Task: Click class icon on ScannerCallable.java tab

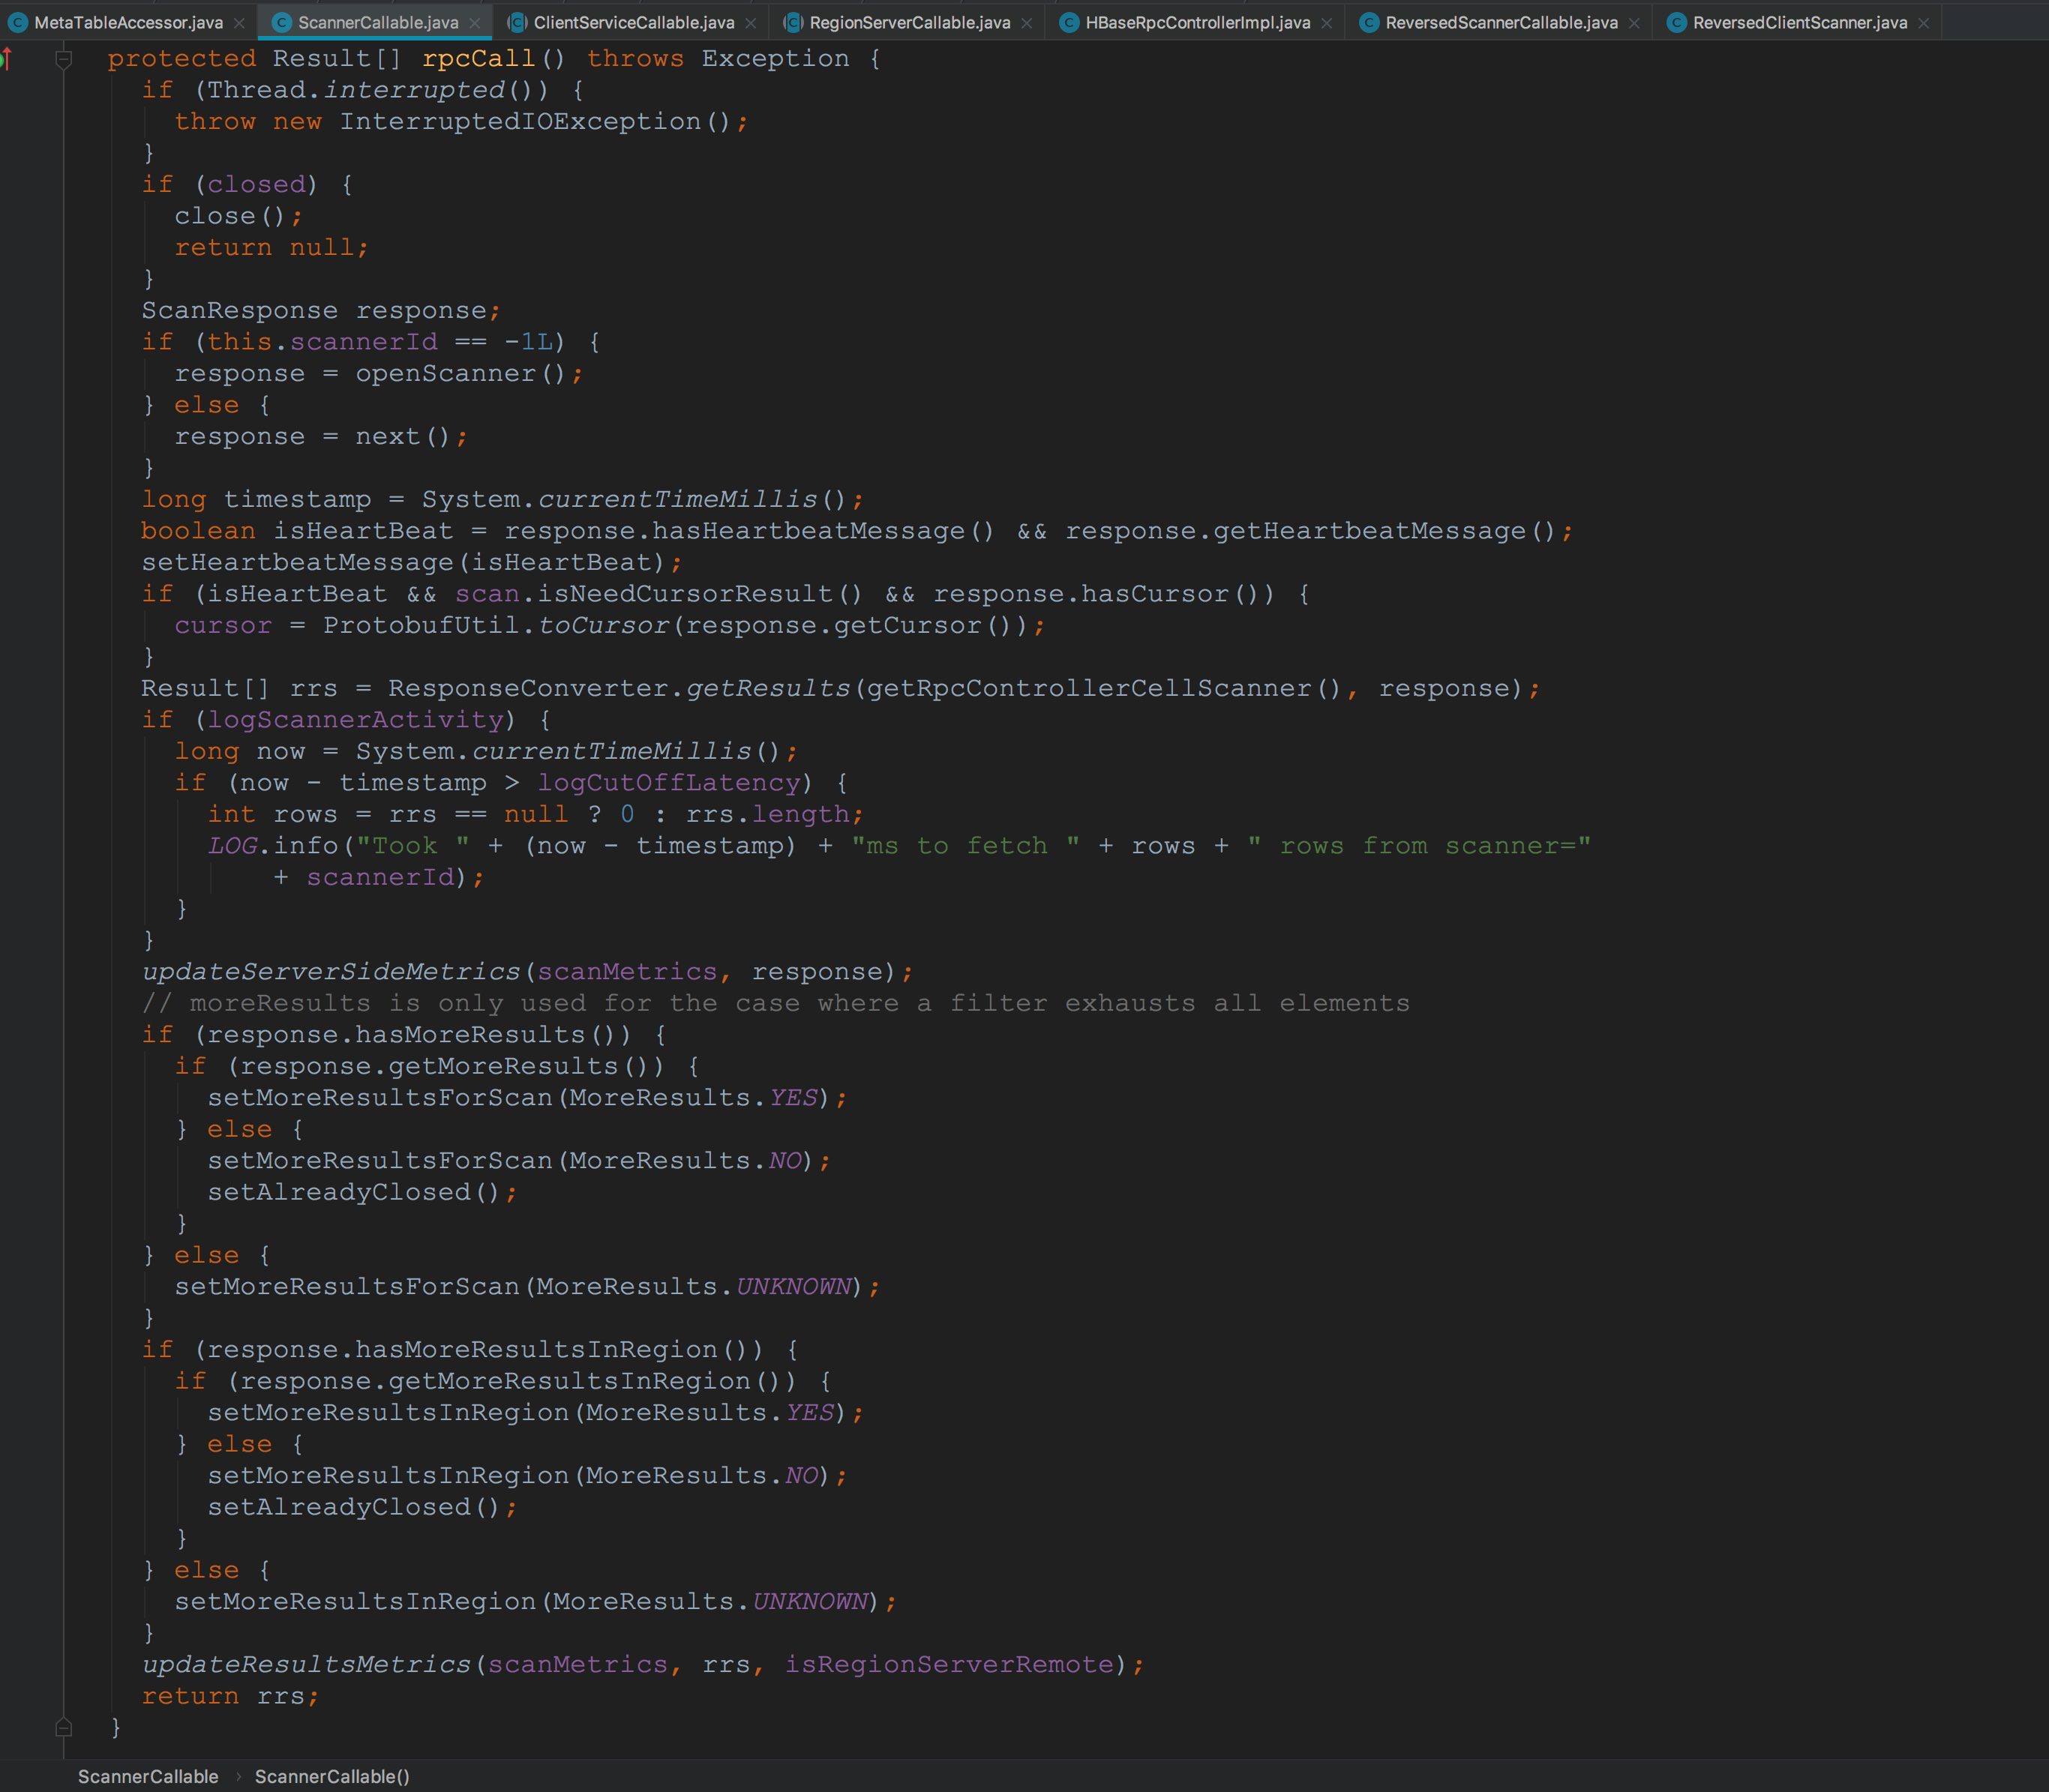Action: pos(282,22)
